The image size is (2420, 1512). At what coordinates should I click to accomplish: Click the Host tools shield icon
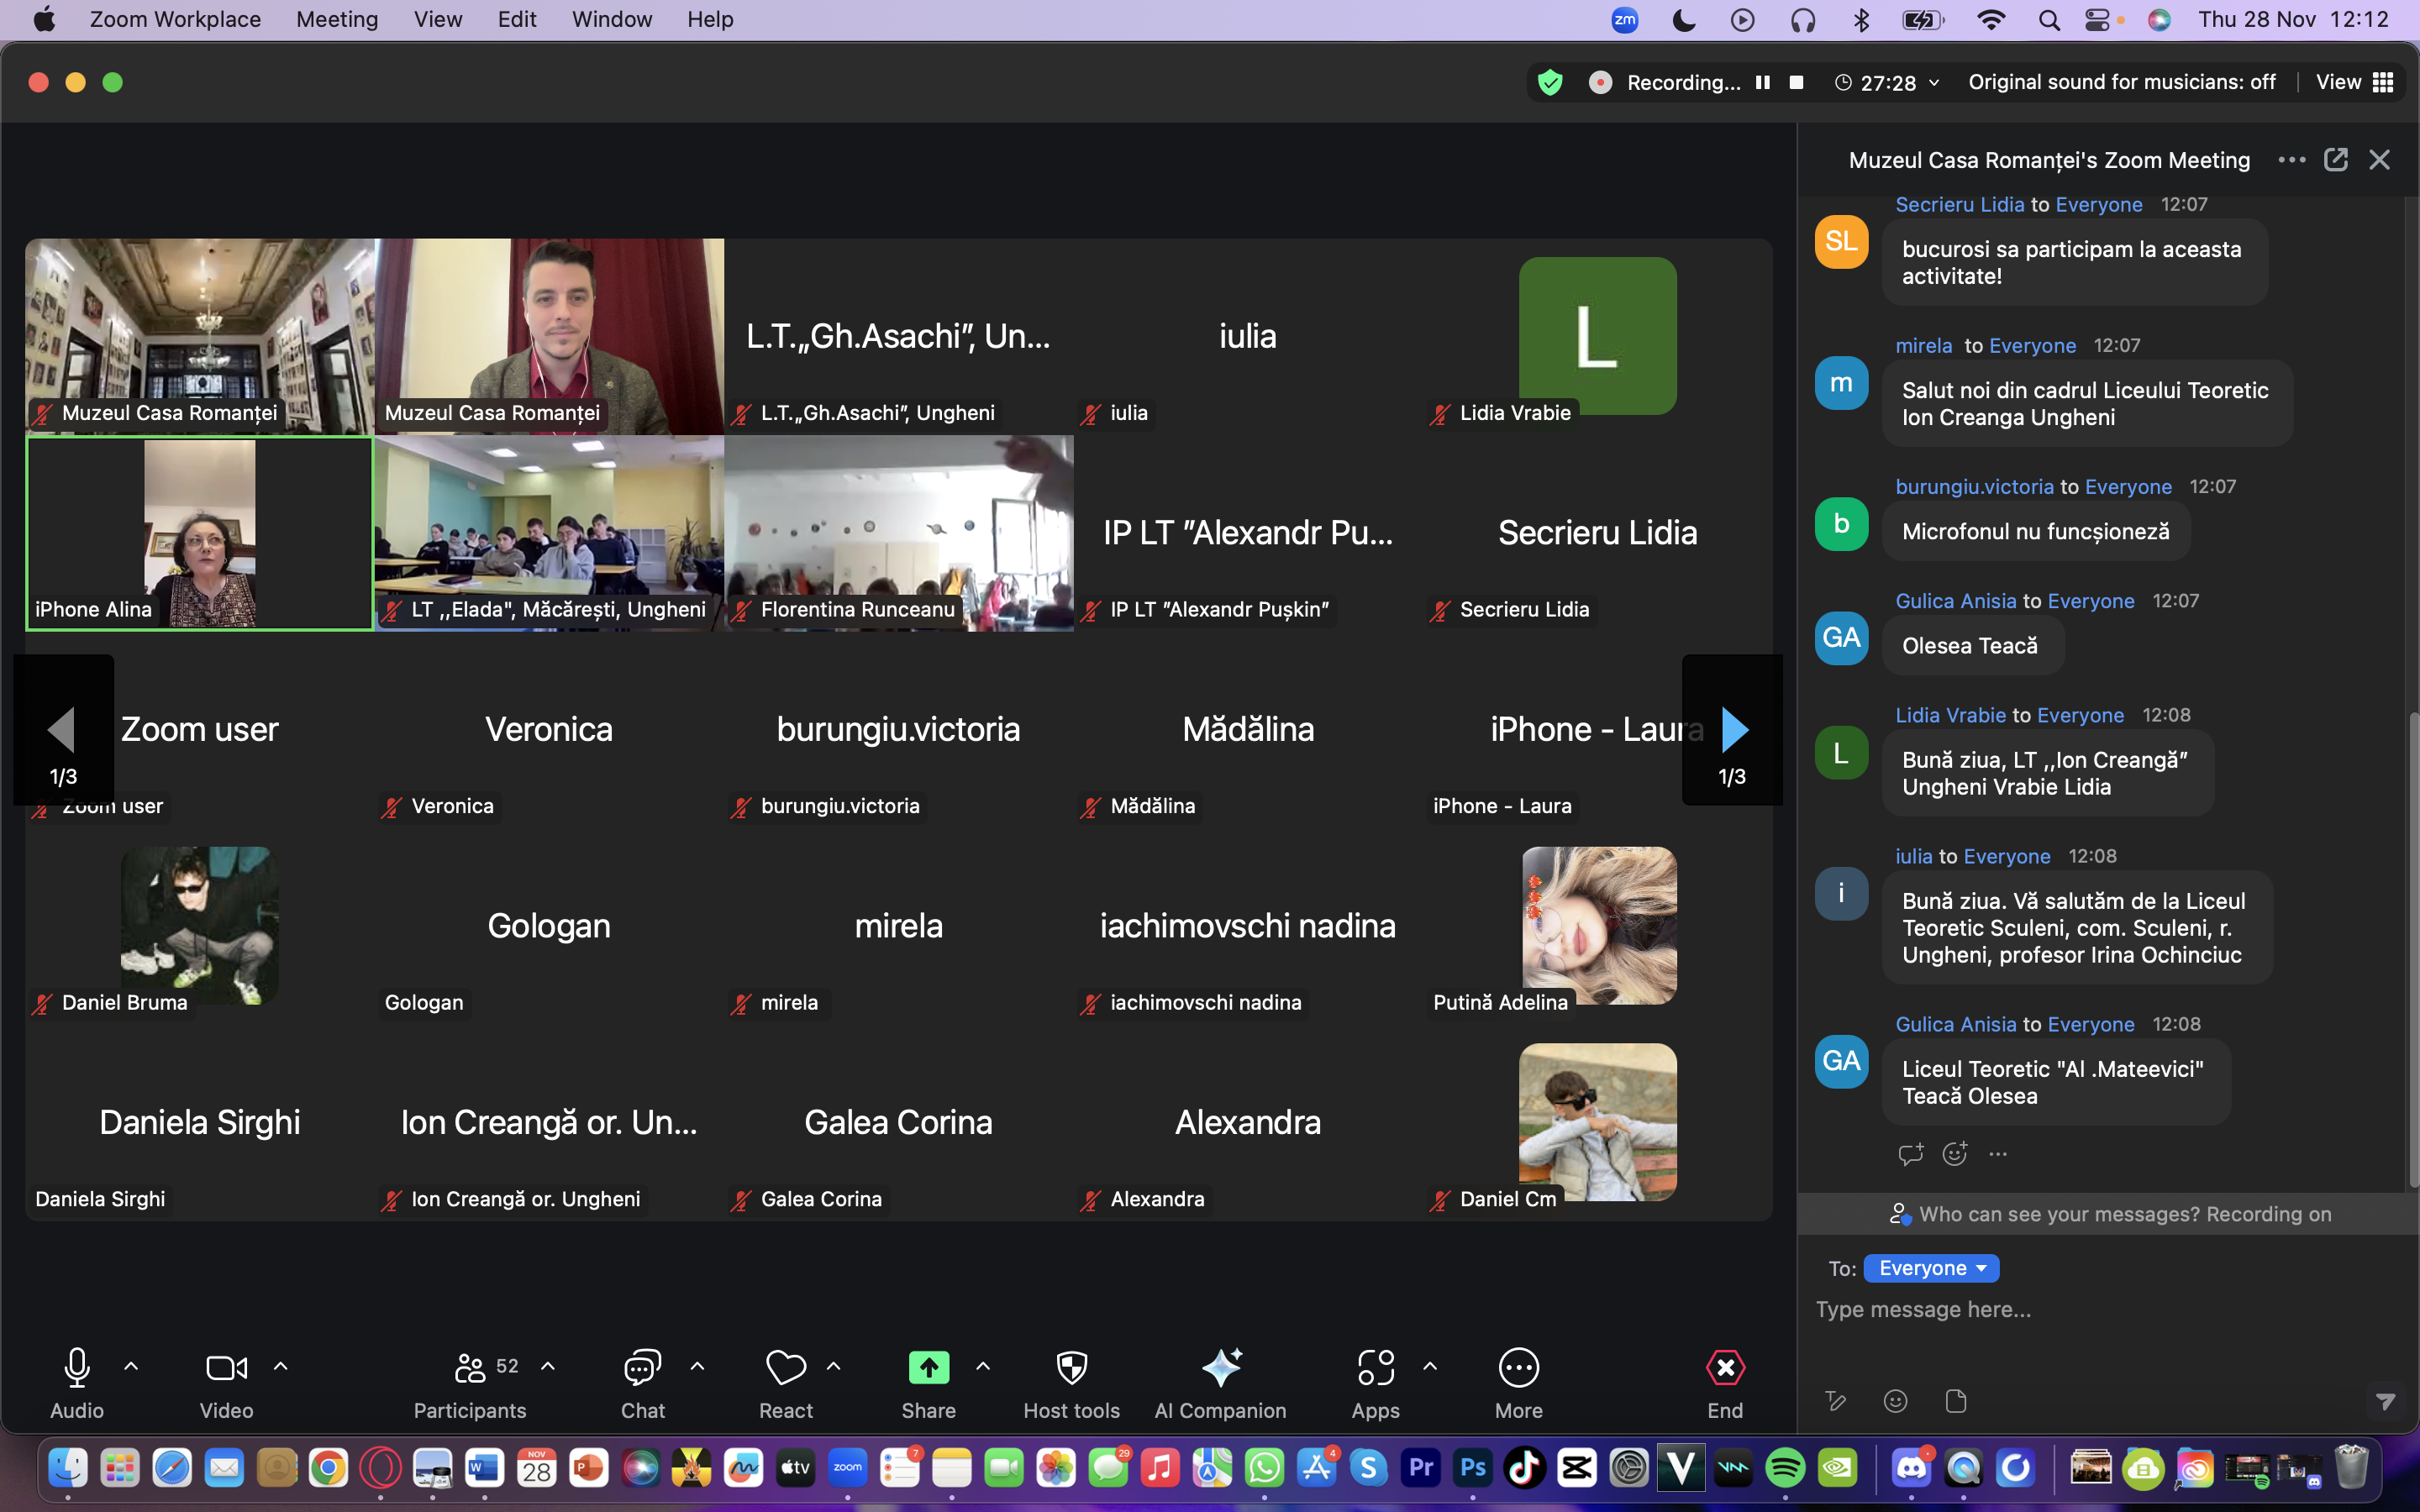1071,1367
